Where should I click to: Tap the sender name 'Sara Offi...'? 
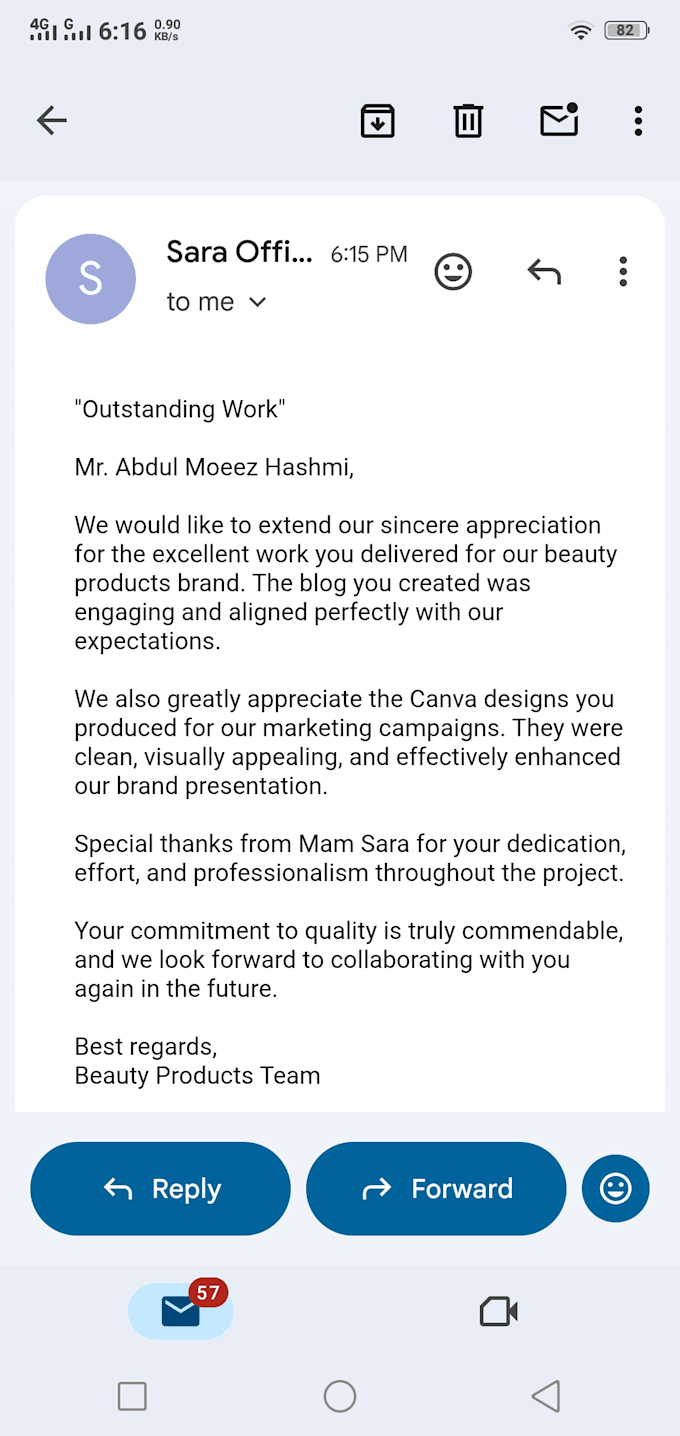point(239,252)
